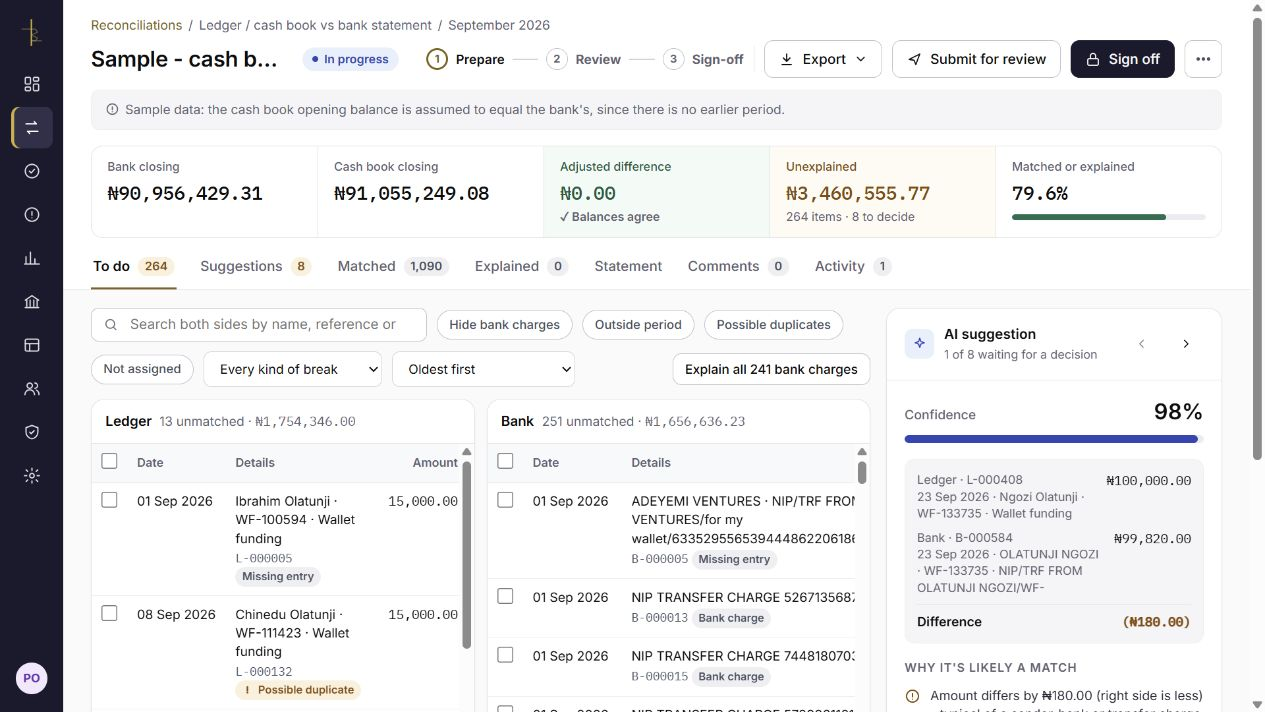The image size is (1265, 712).
Task: Click the 98% confidence bar
Action: click(x=1053, y=439)
